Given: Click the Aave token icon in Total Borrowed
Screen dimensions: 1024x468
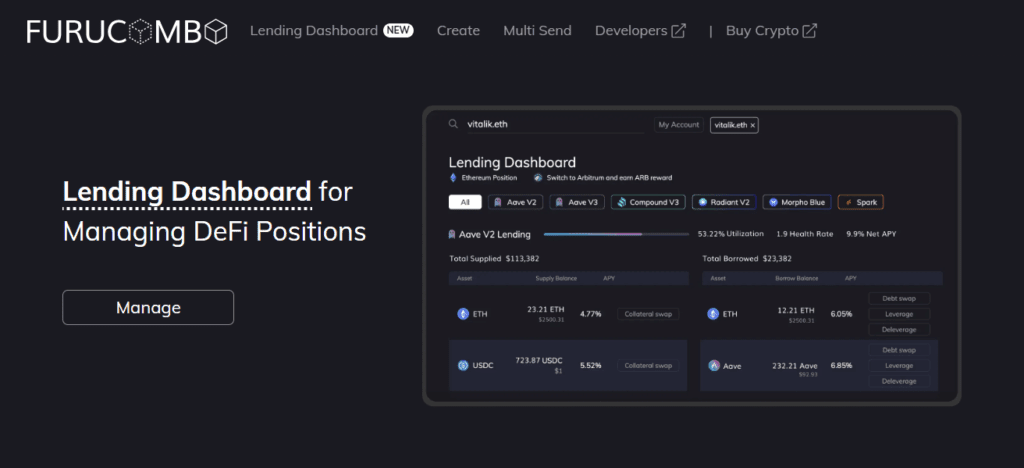Looking at the screenshot, I should 714,365.
